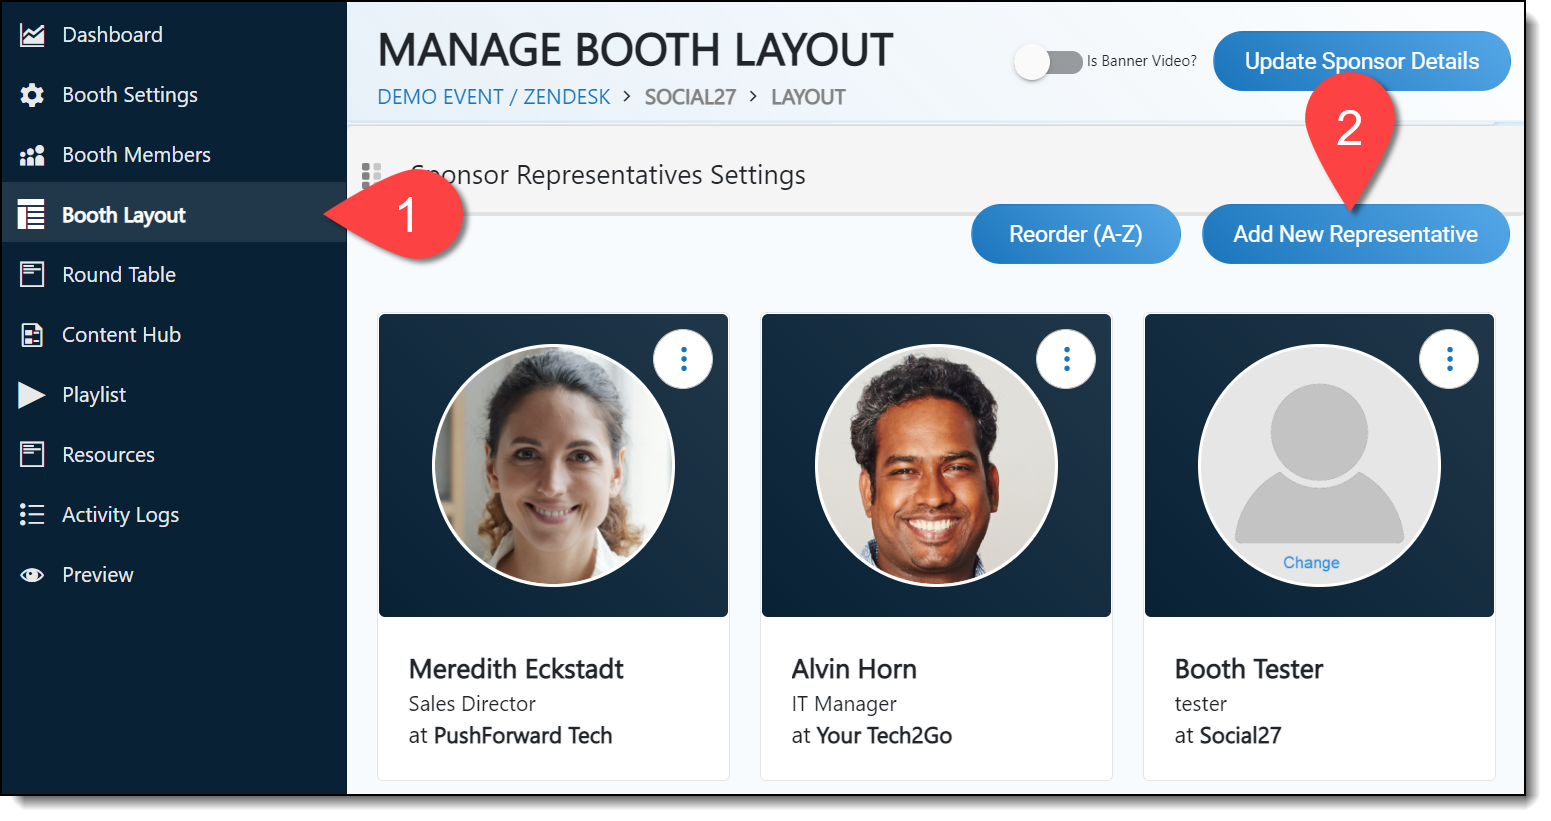The image size is (1551, 821).
Task: Open Meredith Eckstadt's three-dot options menu
Action: [x=683, y=359]
